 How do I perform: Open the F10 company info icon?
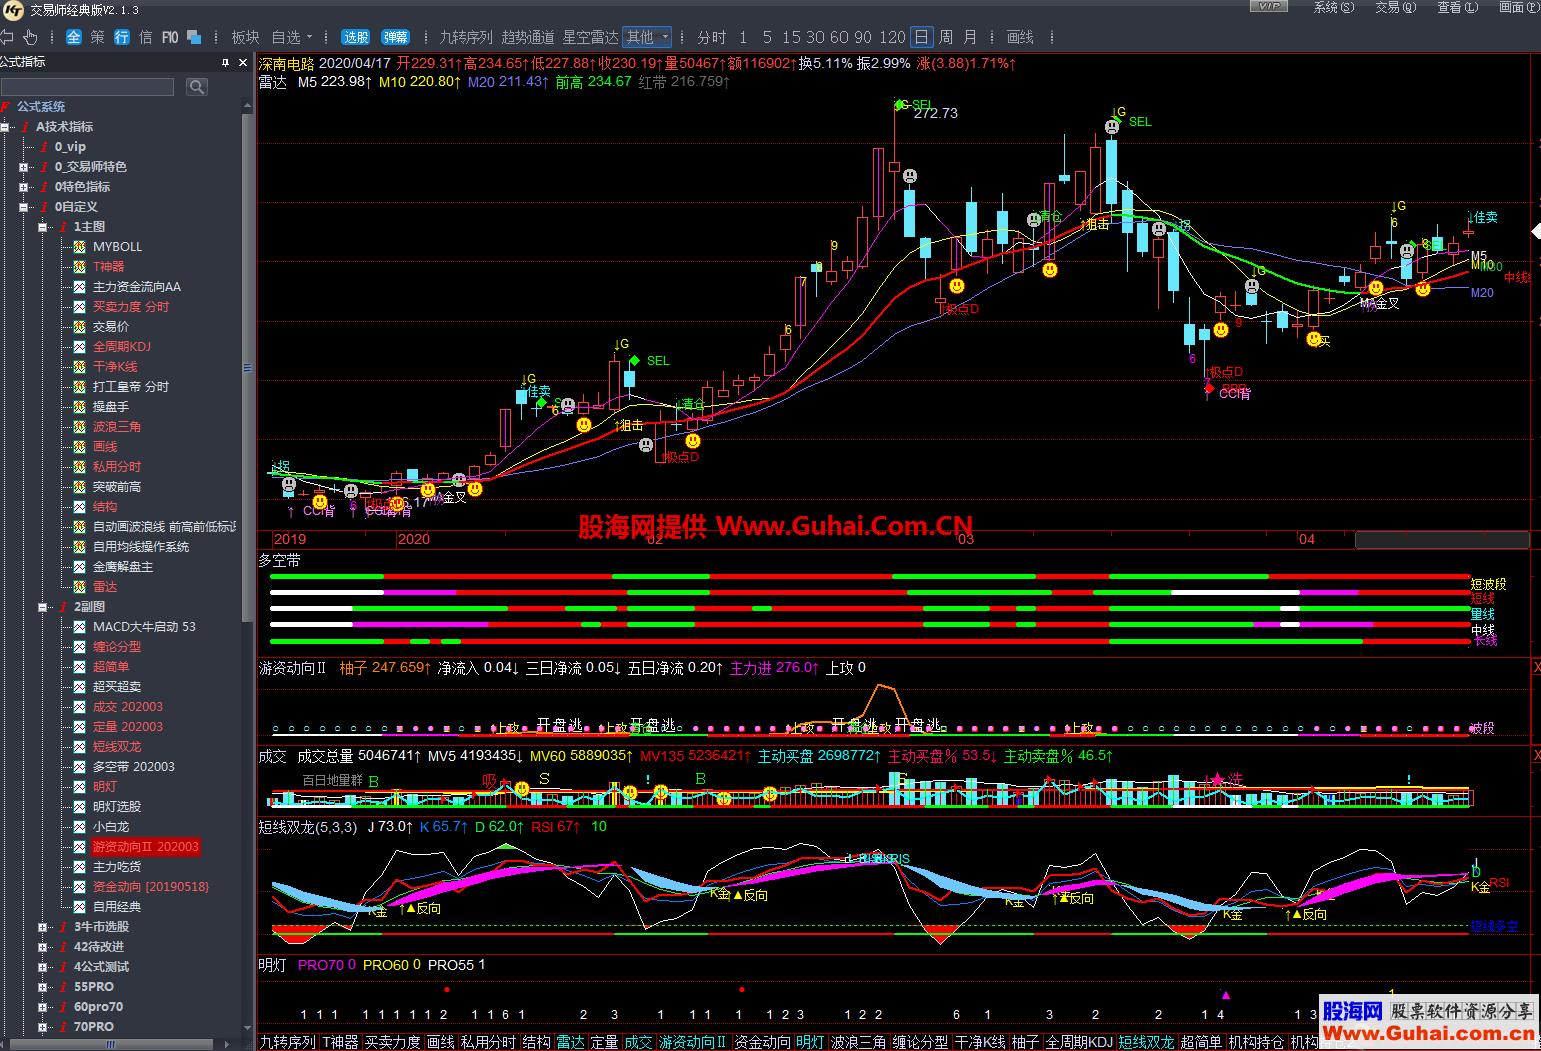(170, 37)
